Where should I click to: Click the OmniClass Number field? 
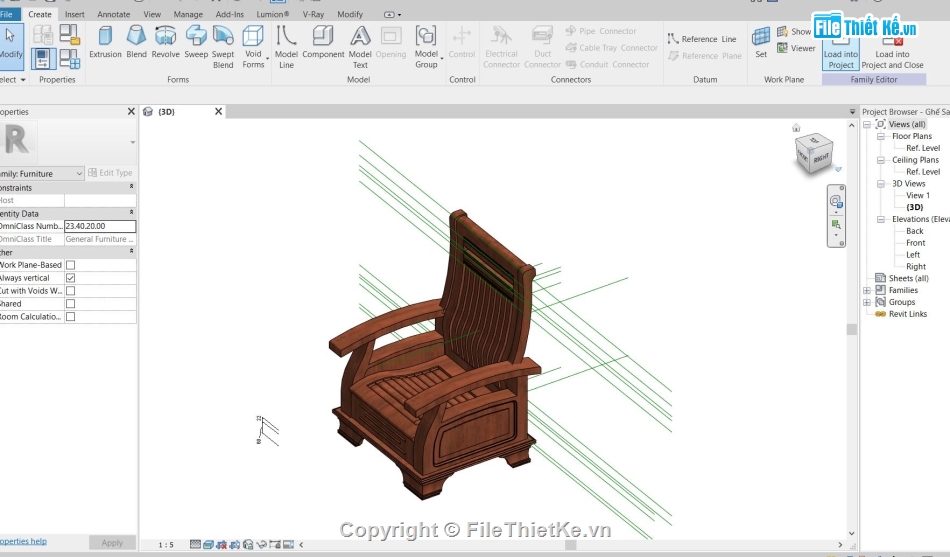100,226
